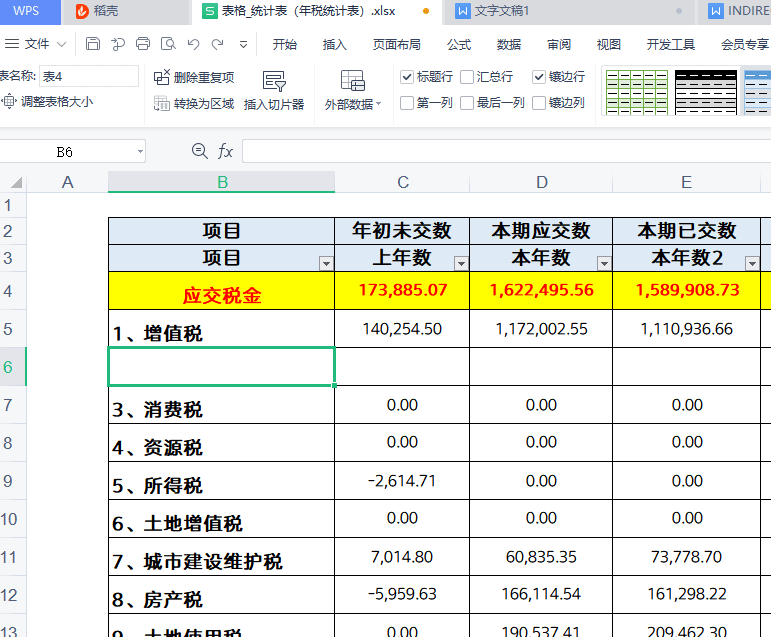Click the fx insert function icon
The image size is (771, 637).
click(x=226, y=151)
